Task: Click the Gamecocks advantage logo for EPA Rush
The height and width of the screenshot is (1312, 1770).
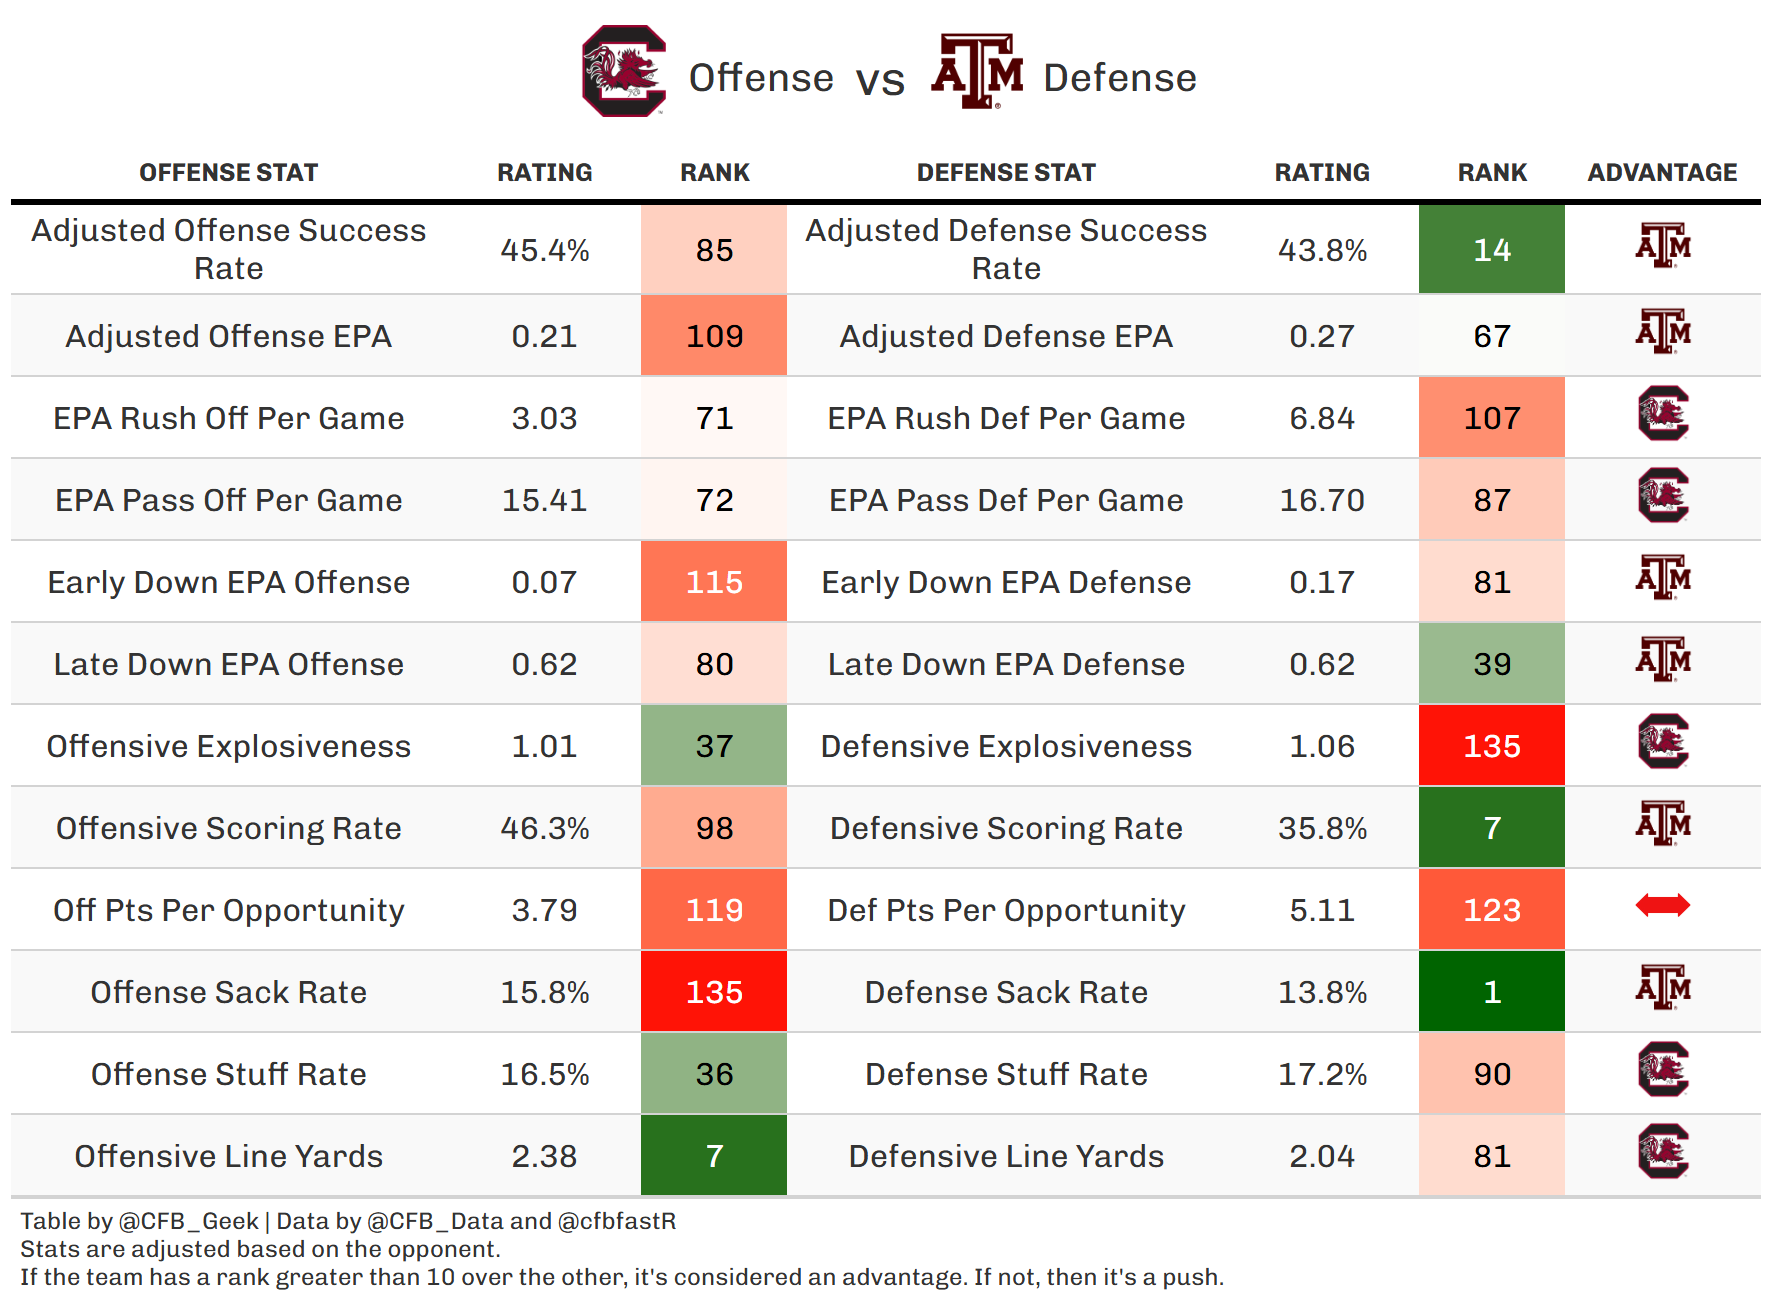Action: coord(1662,414)
